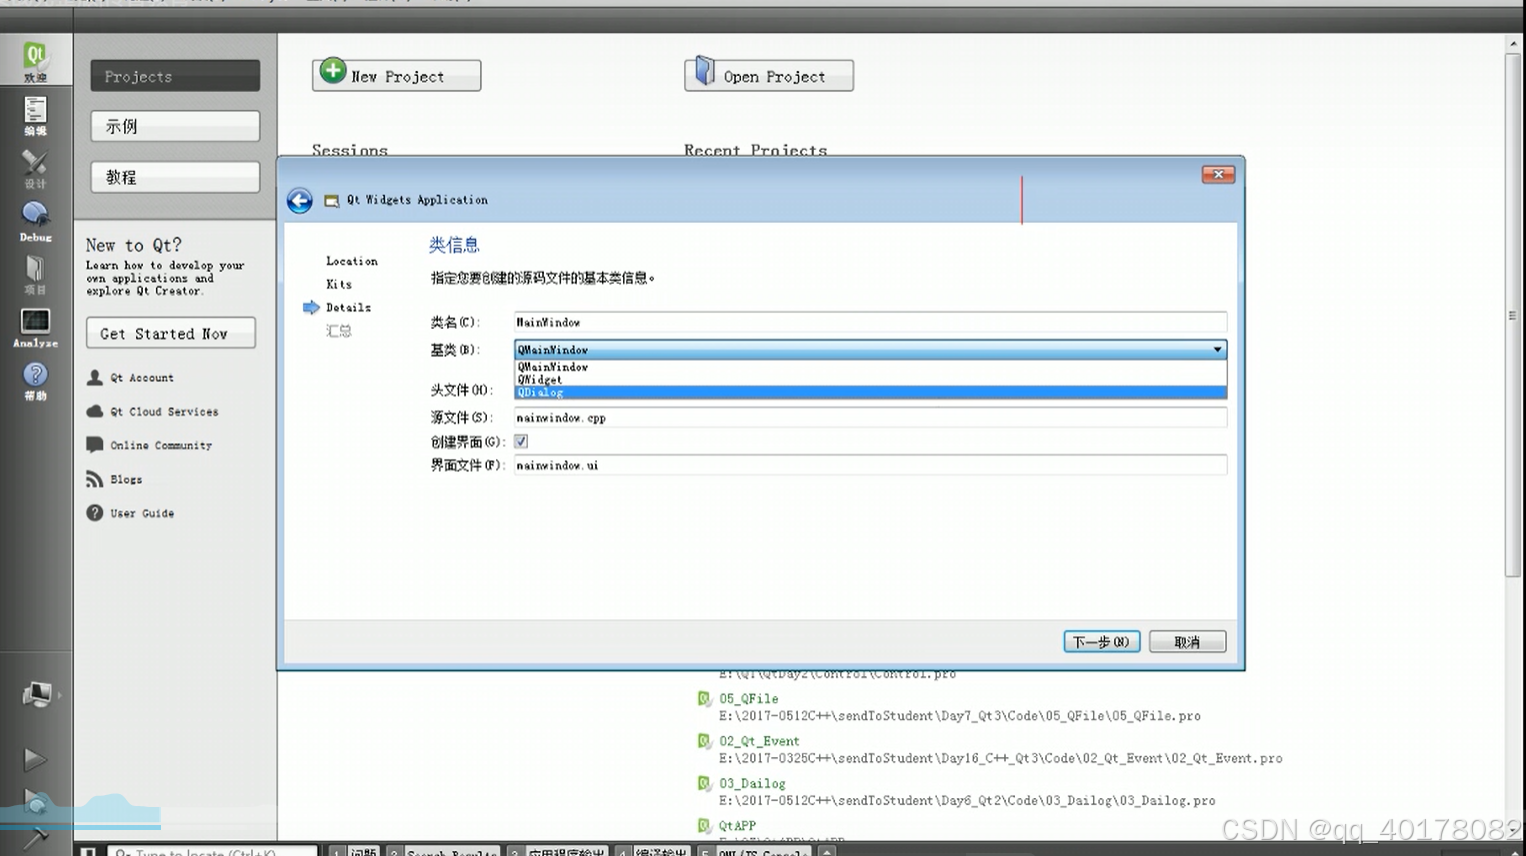Click the plus icon on New Project
1526x856 pixels.
[x=333, y=72]
